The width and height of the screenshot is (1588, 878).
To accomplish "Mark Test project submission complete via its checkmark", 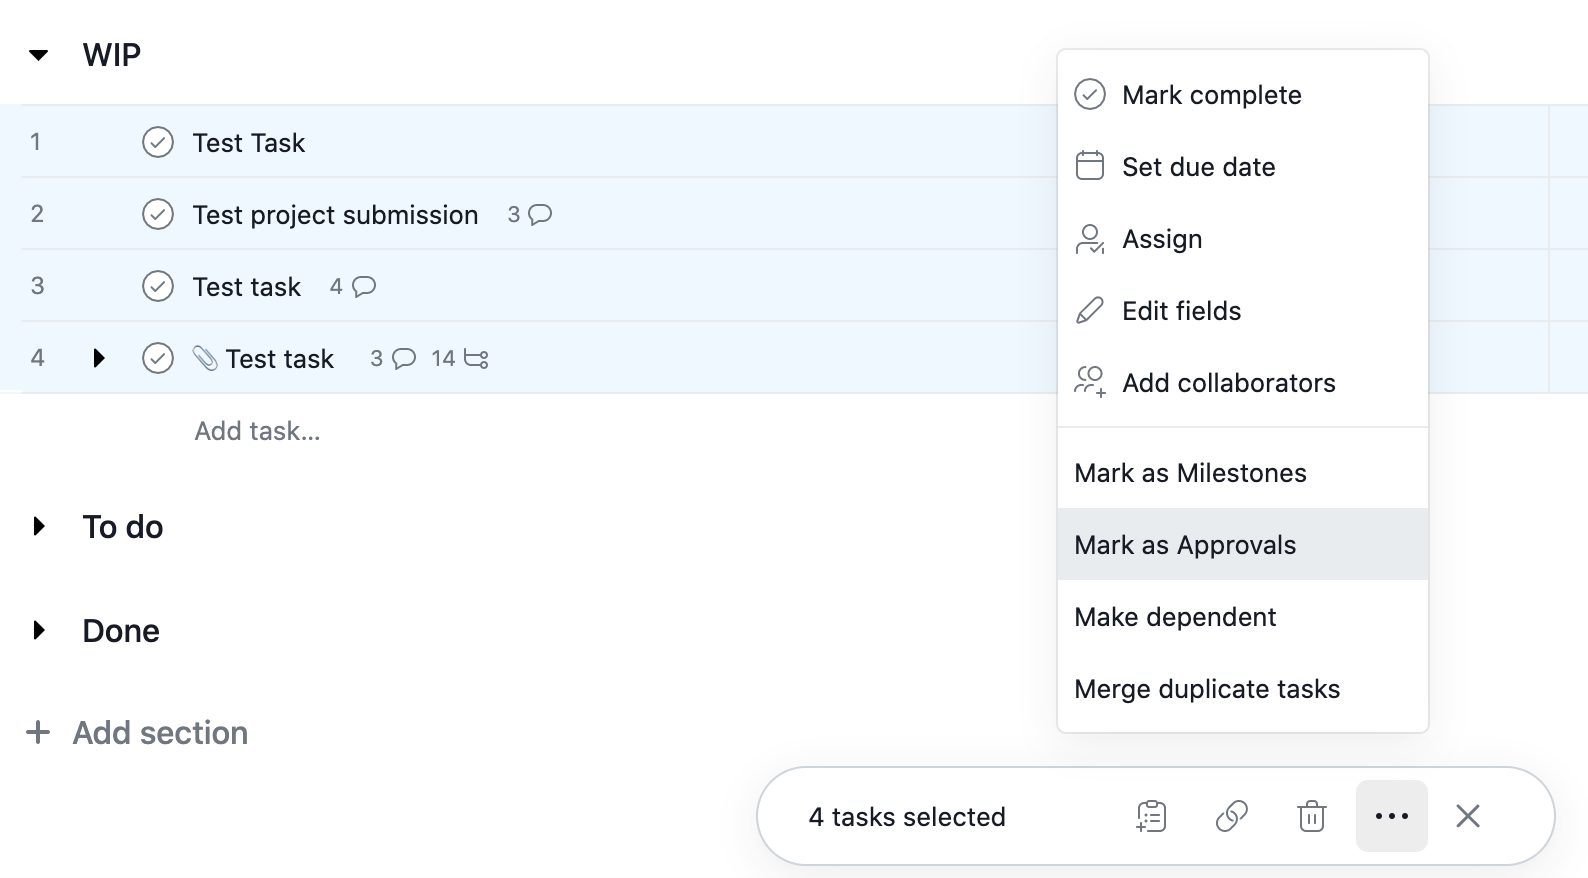I will [158, 214].
